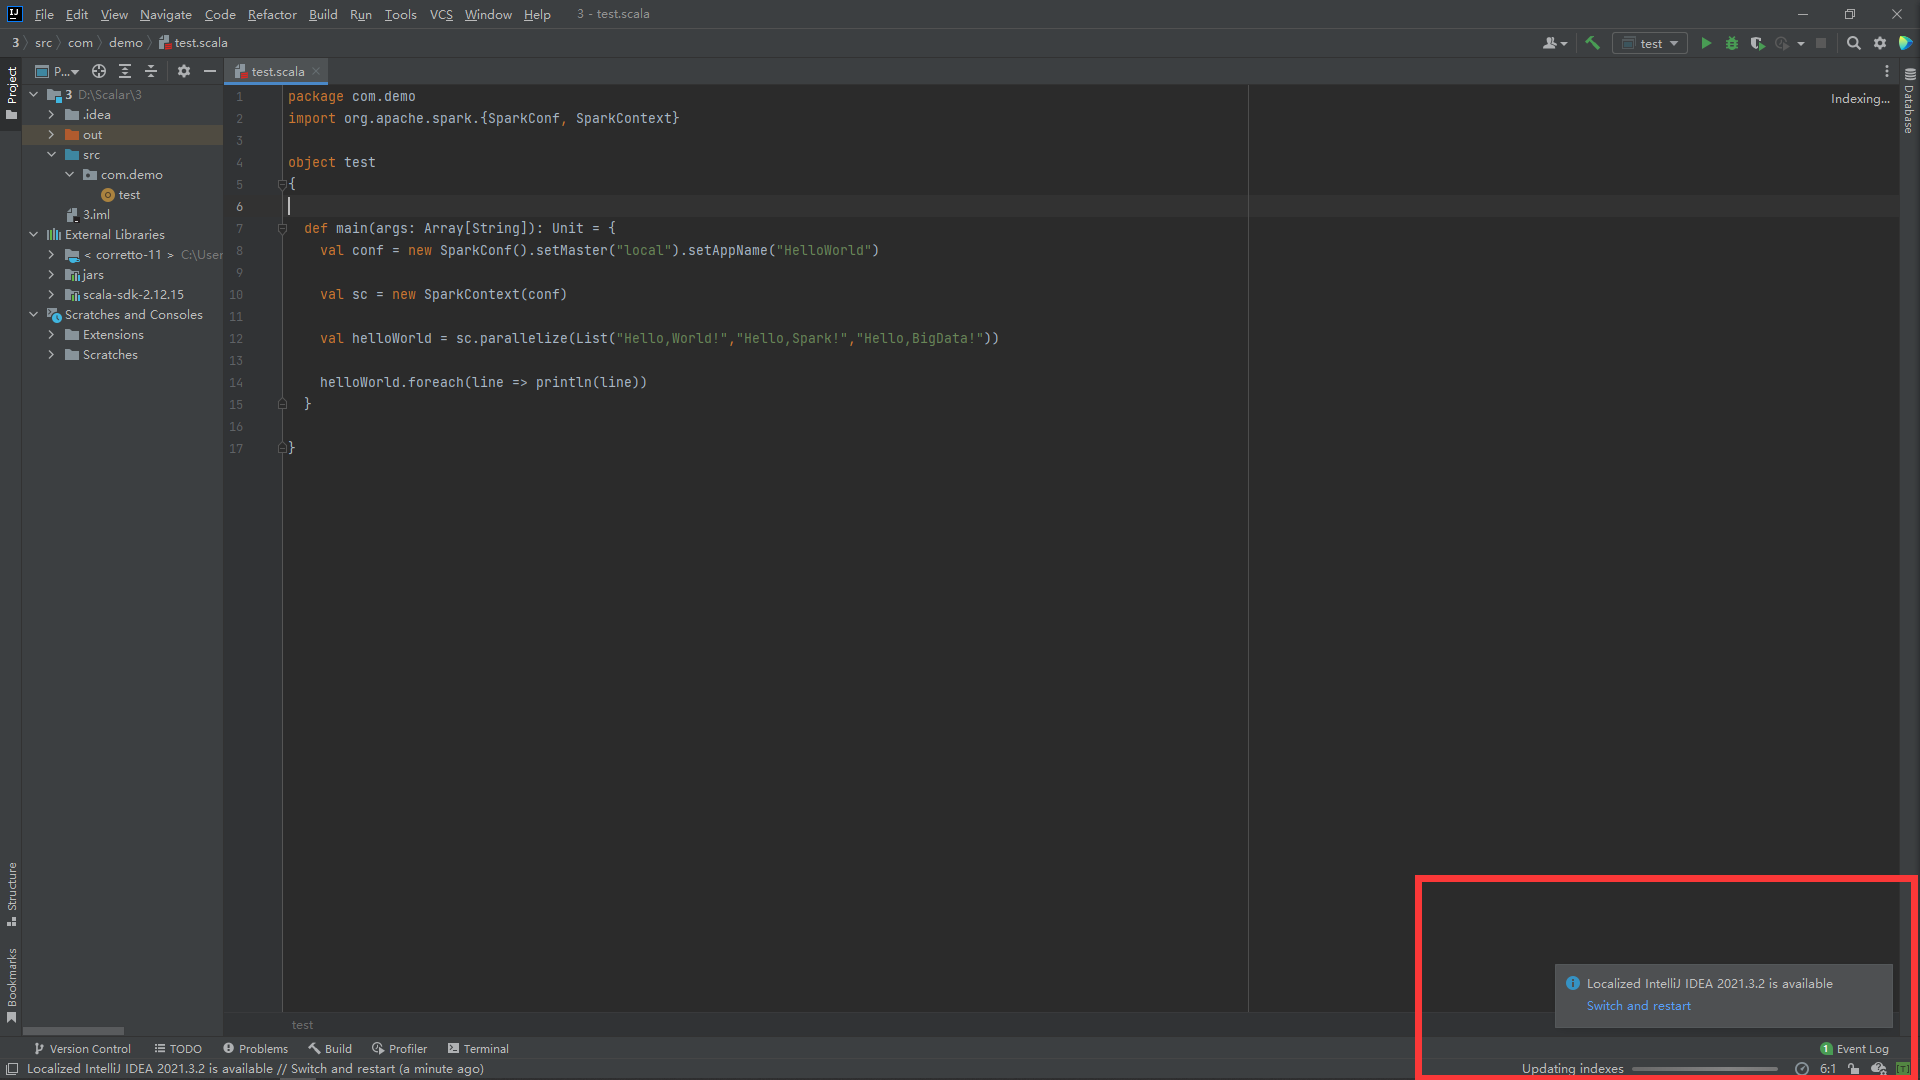Build project using the hammer icon
This screenshot has height=1080, width=1920.
coord(1593,43)
